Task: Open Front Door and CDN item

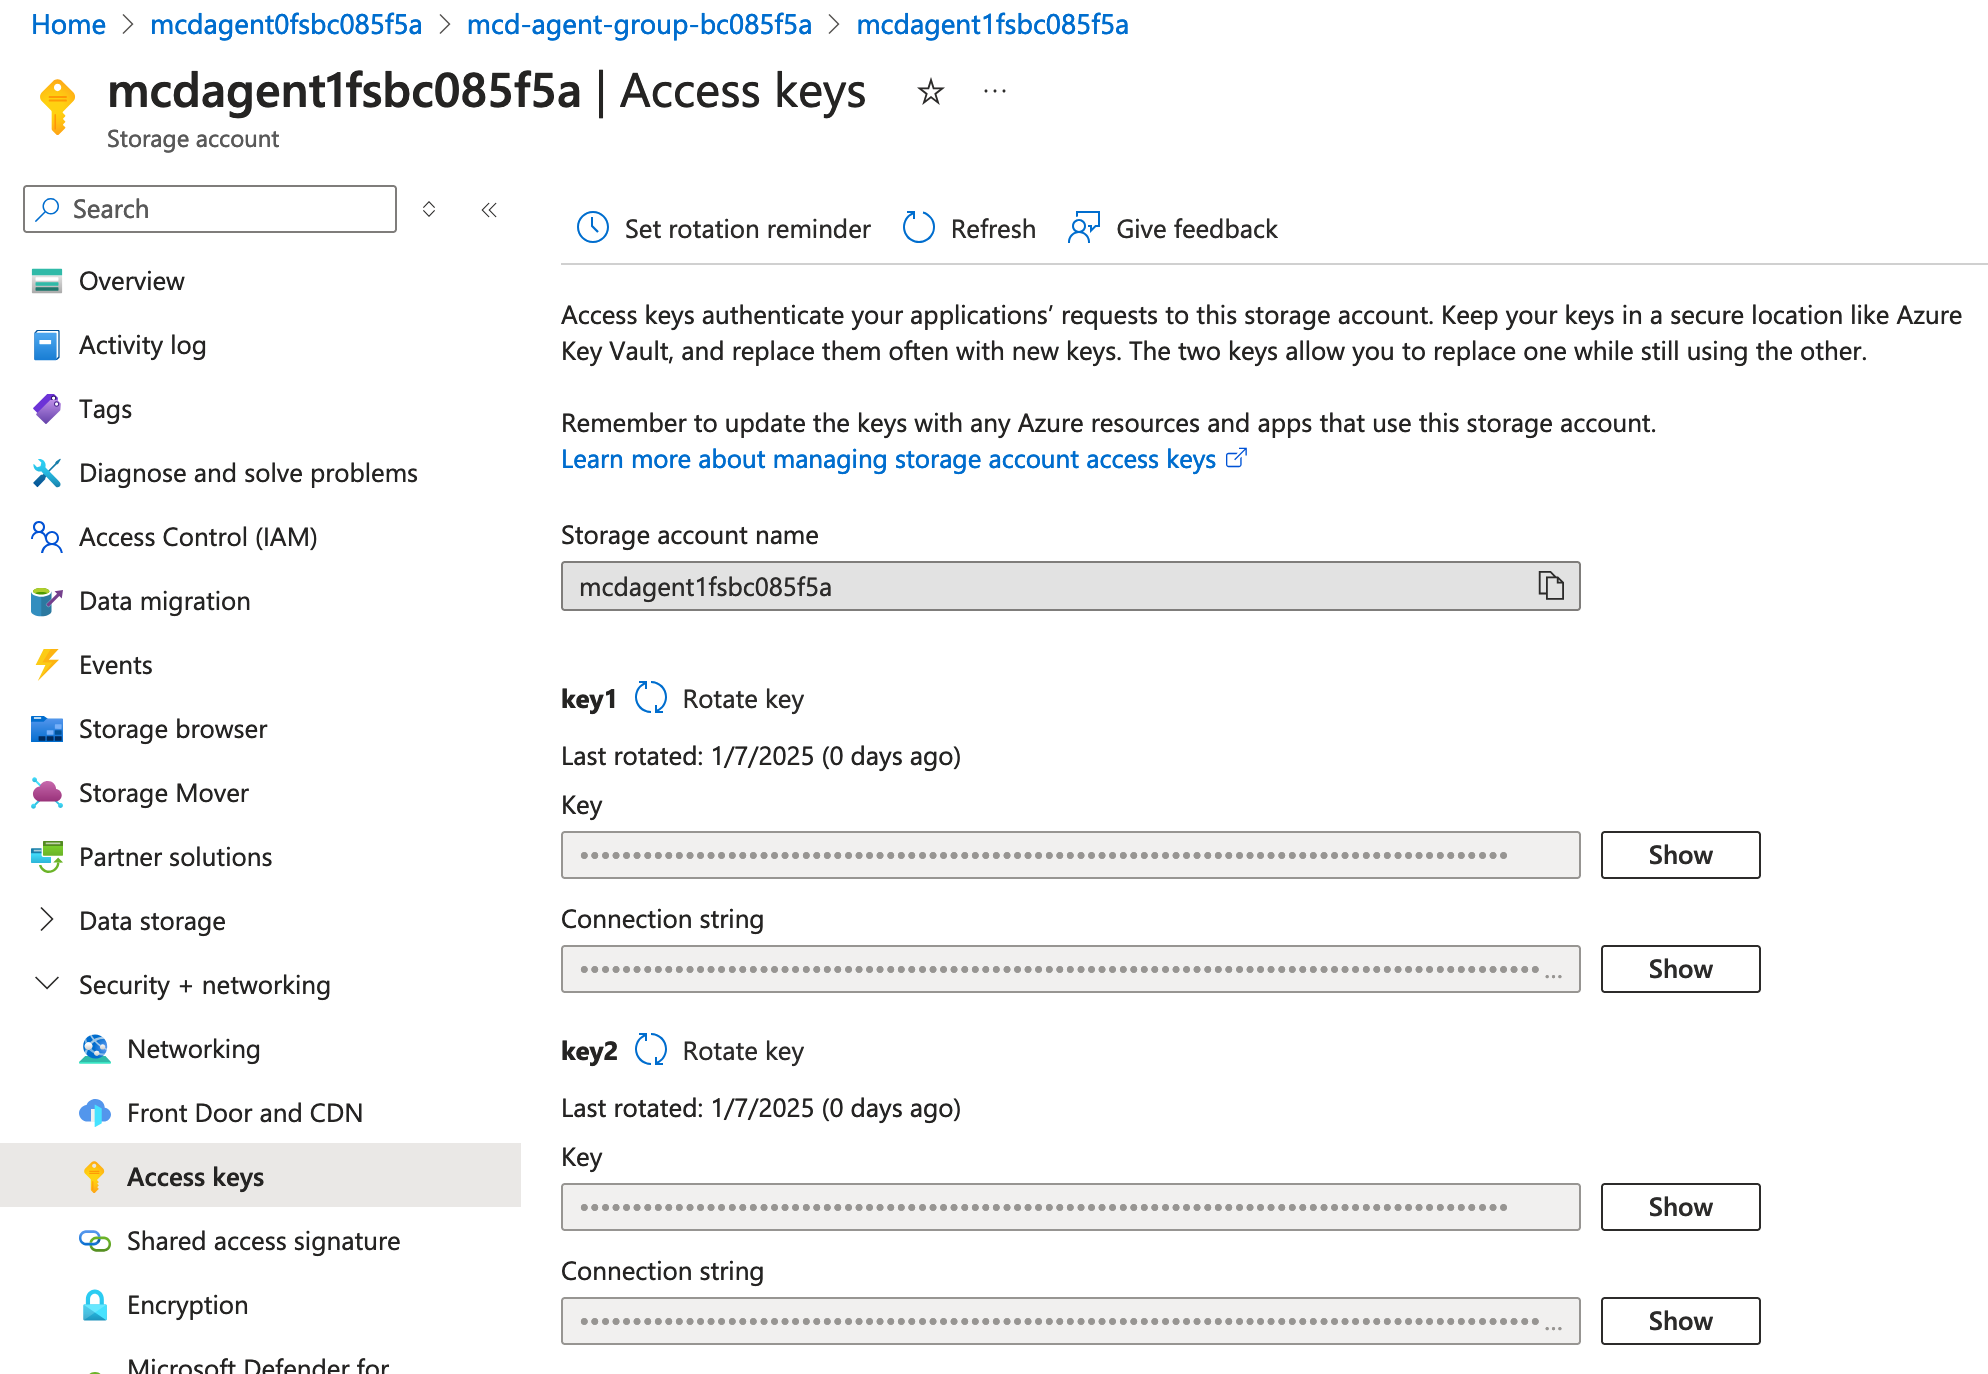Action: 244,1113
